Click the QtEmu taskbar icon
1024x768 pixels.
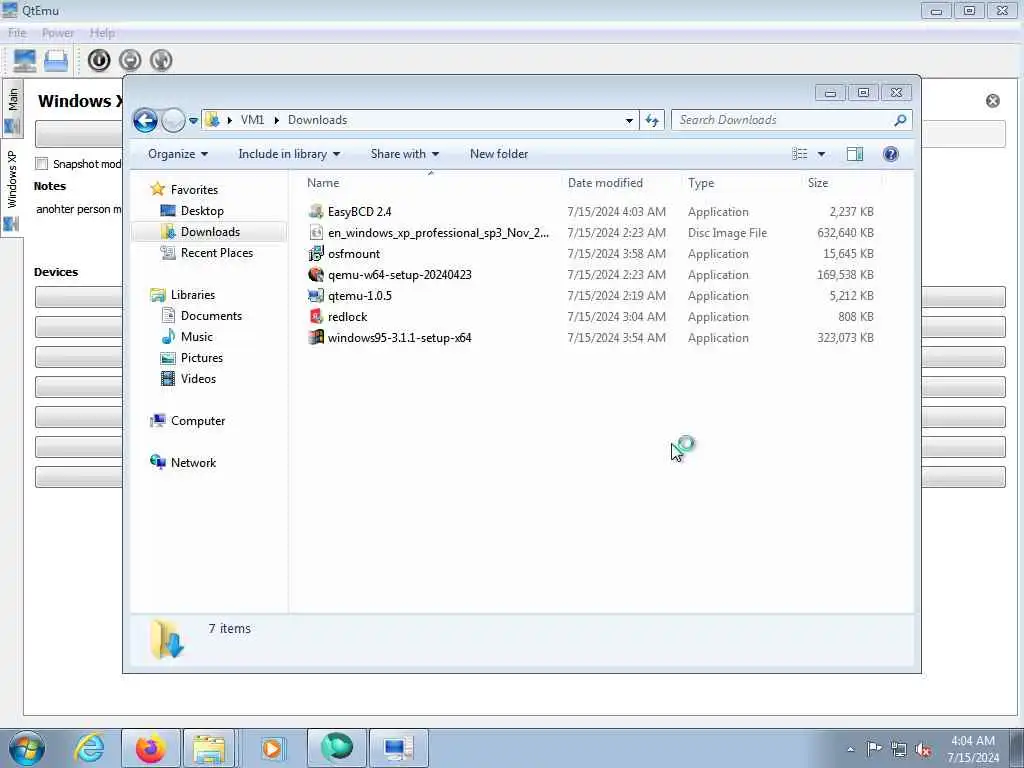pos(399,748)
